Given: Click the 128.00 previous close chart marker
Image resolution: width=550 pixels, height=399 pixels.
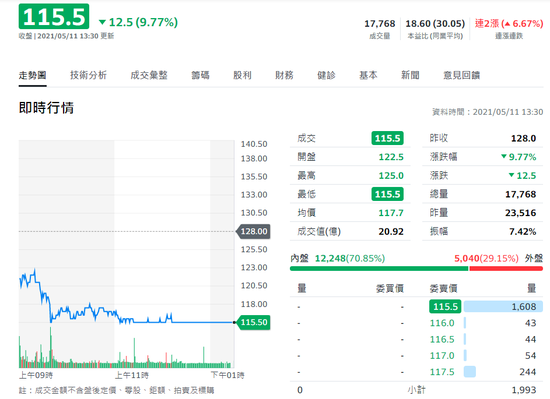Looking at the screenshot, I should click(x=254, y=231).
